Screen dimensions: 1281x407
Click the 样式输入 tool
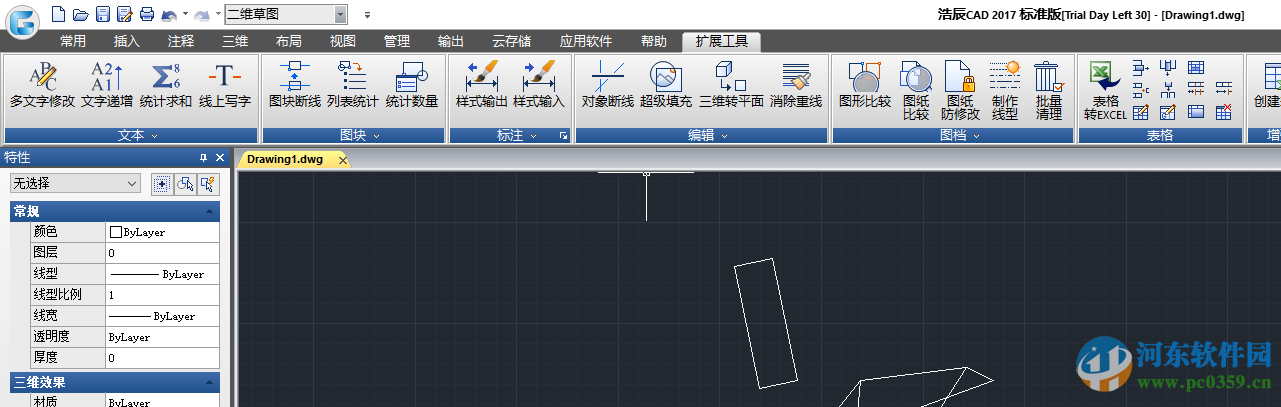coord(539,85)
